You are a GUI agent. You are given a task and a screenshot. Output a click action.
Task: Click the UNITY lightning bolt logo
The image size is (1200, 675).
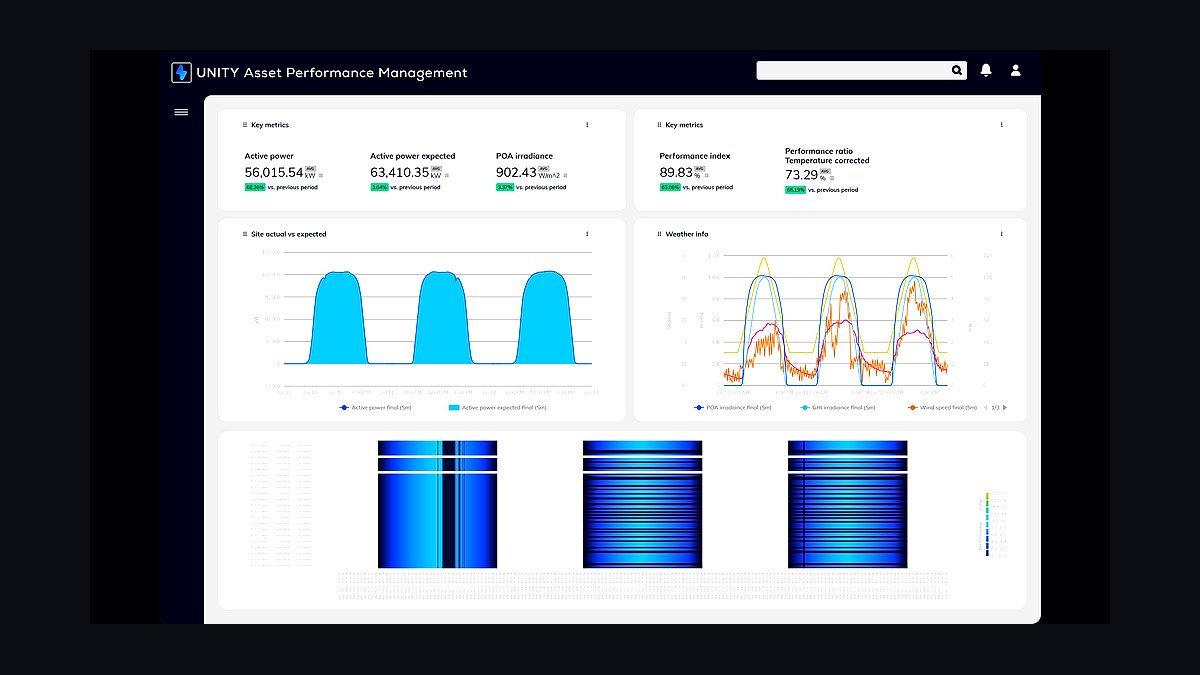coord(181,72)
